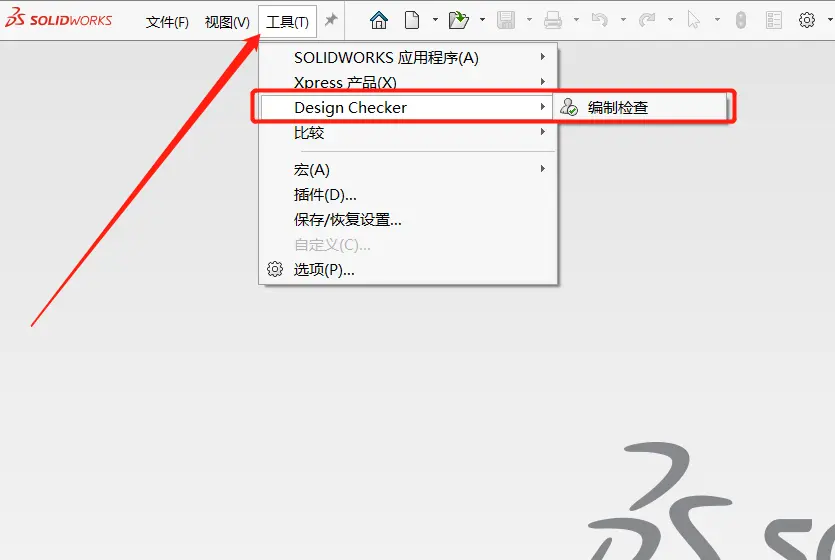Viewport: 835px width, 560px height.
Task: Click the rebuild traffic light icon
Action: coord(740,20)
